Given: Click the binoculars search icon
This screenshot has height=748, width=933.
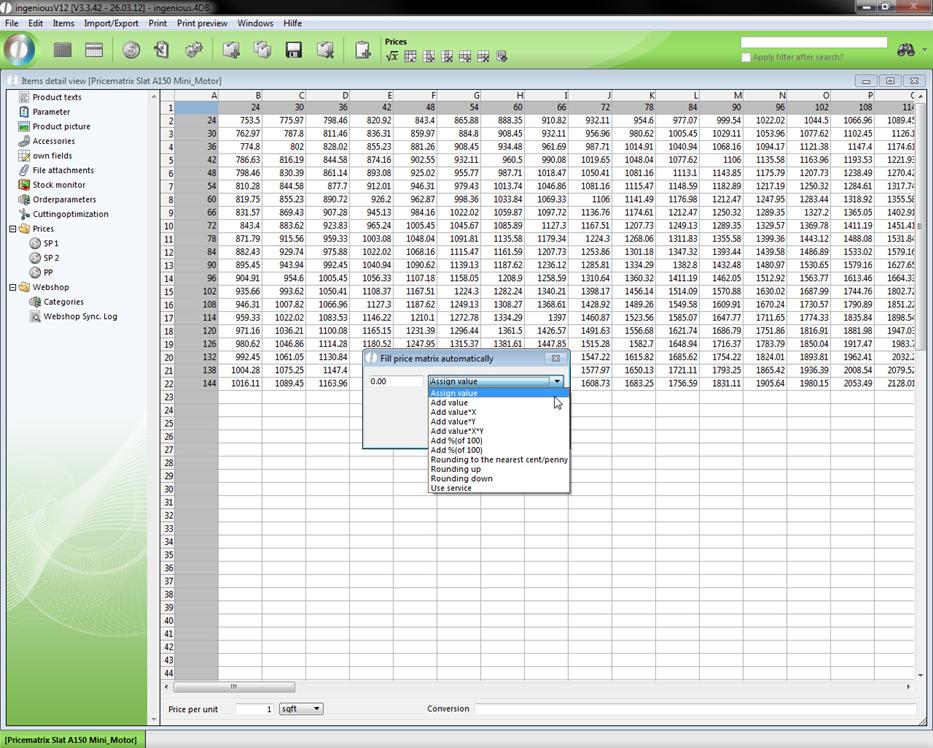Looking at the screenshot, I should 906,50.
